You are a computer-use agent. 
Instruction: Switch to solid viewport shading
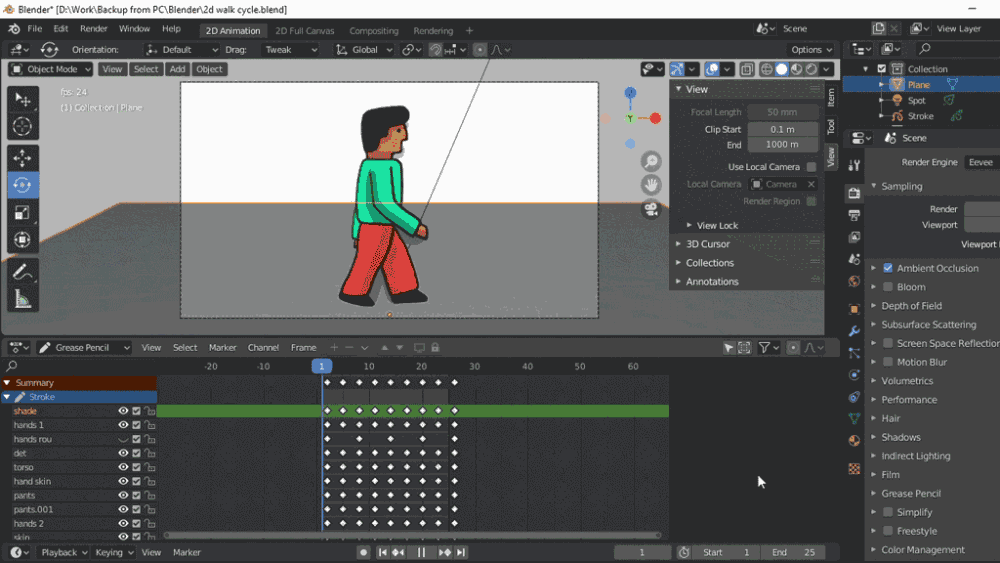tap(781, 69)
